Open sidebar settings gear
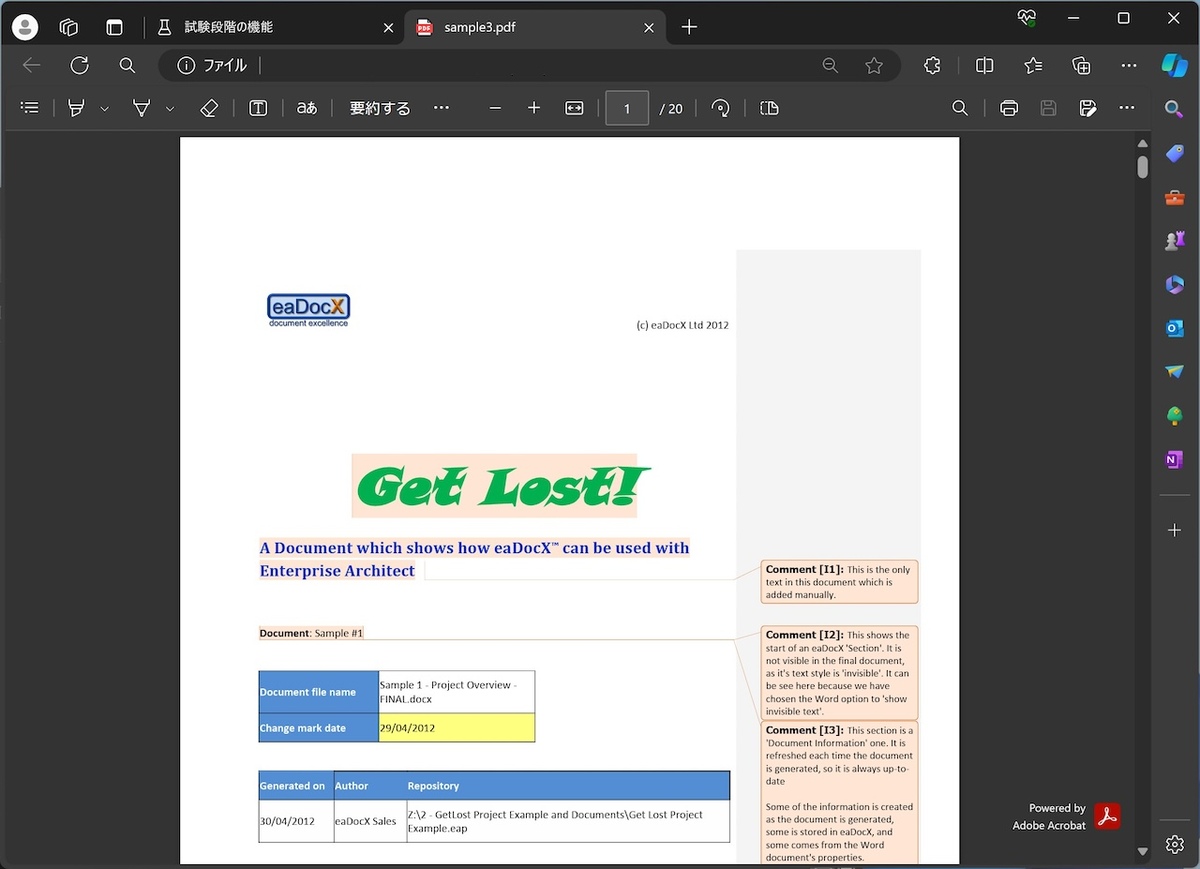Image resolution: width=1200 pixels, height=869 pixels. (x=1174, y=845)
